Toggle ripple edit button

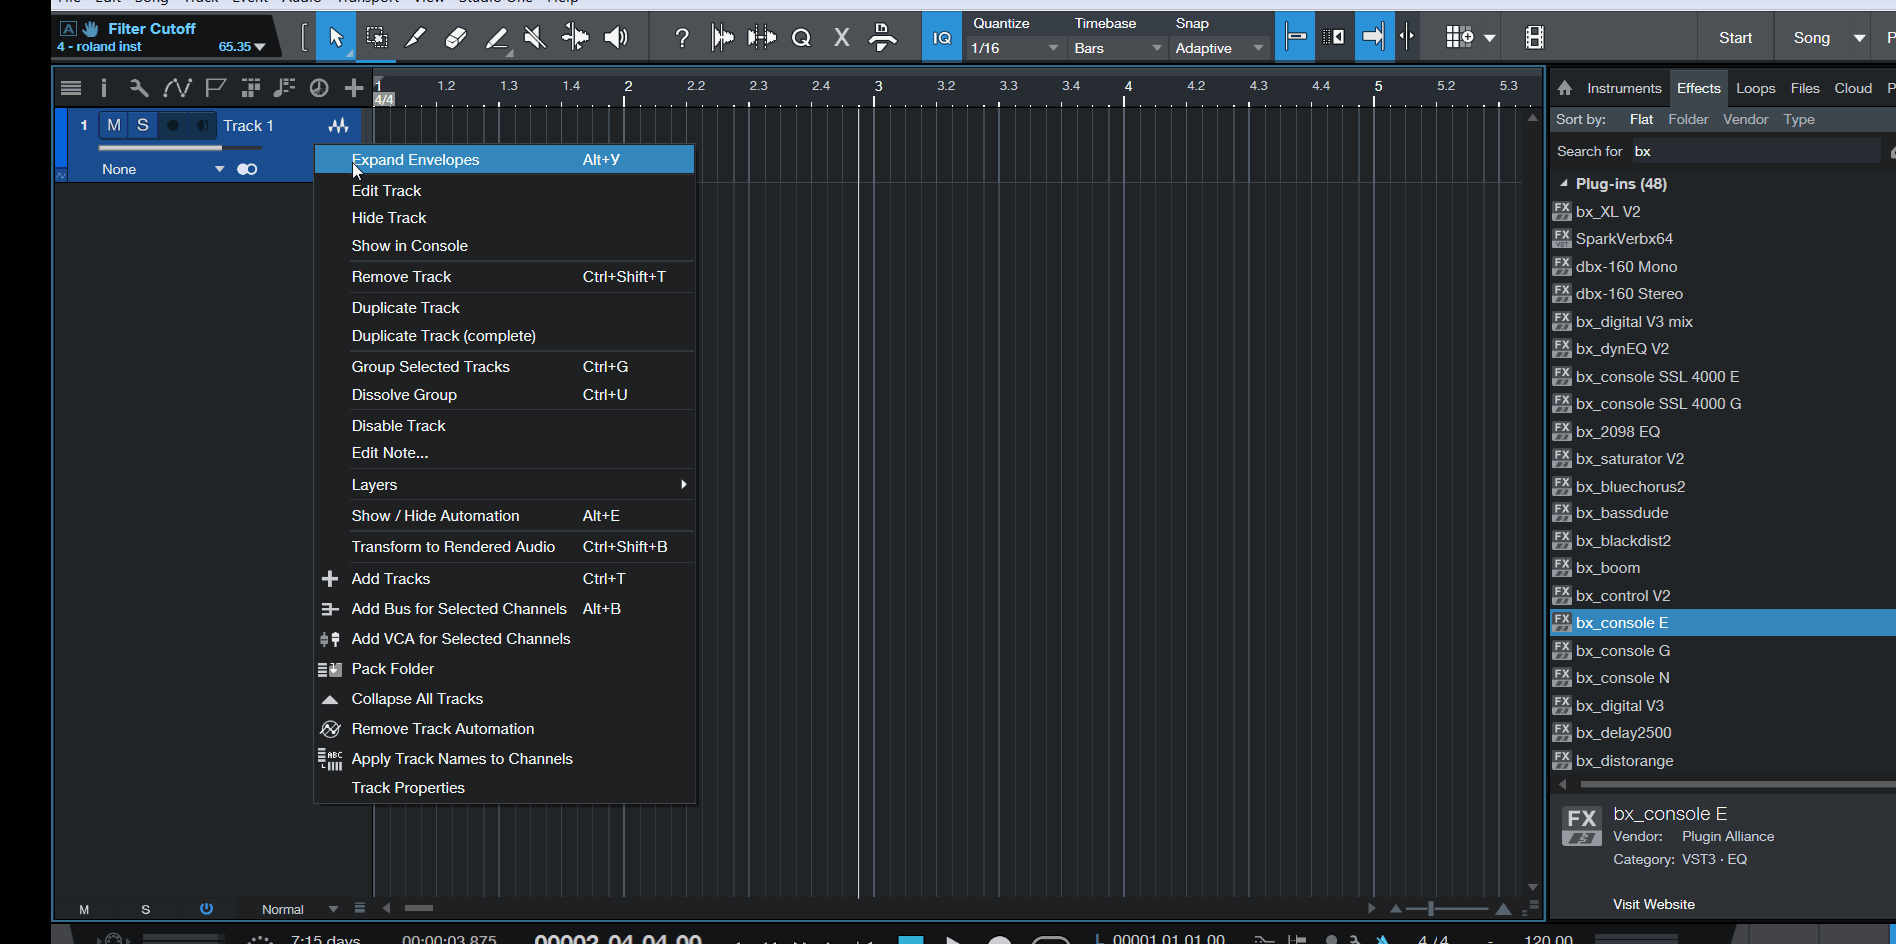click(1334, 38)
